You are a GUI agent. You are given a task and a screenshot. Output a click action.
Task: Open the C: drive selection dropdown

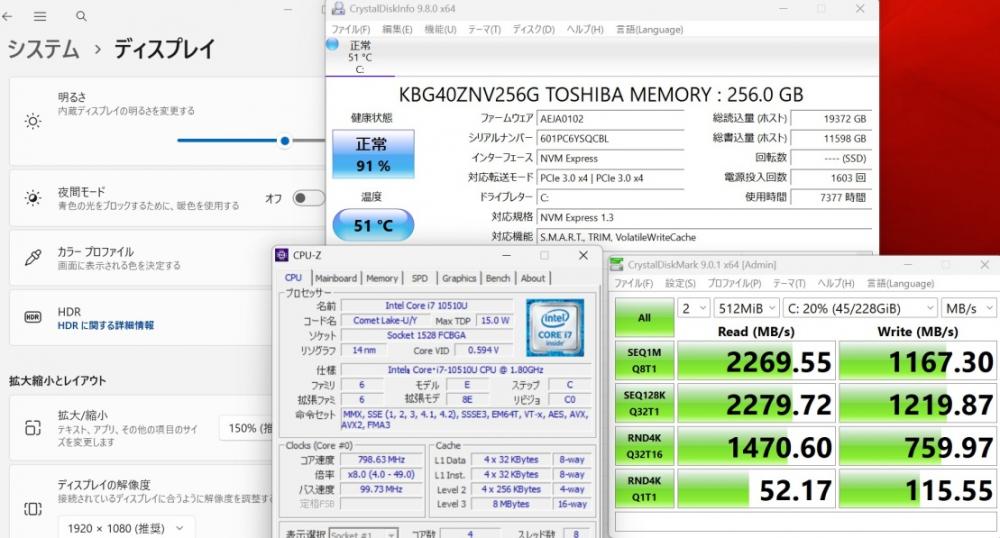860,309
